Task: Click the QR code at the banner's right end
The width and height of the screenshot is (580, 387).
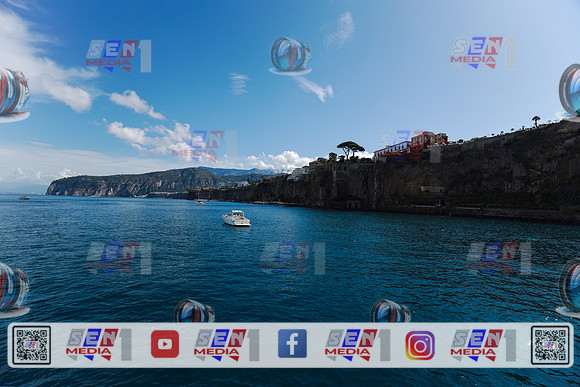Action: point(550,345)
